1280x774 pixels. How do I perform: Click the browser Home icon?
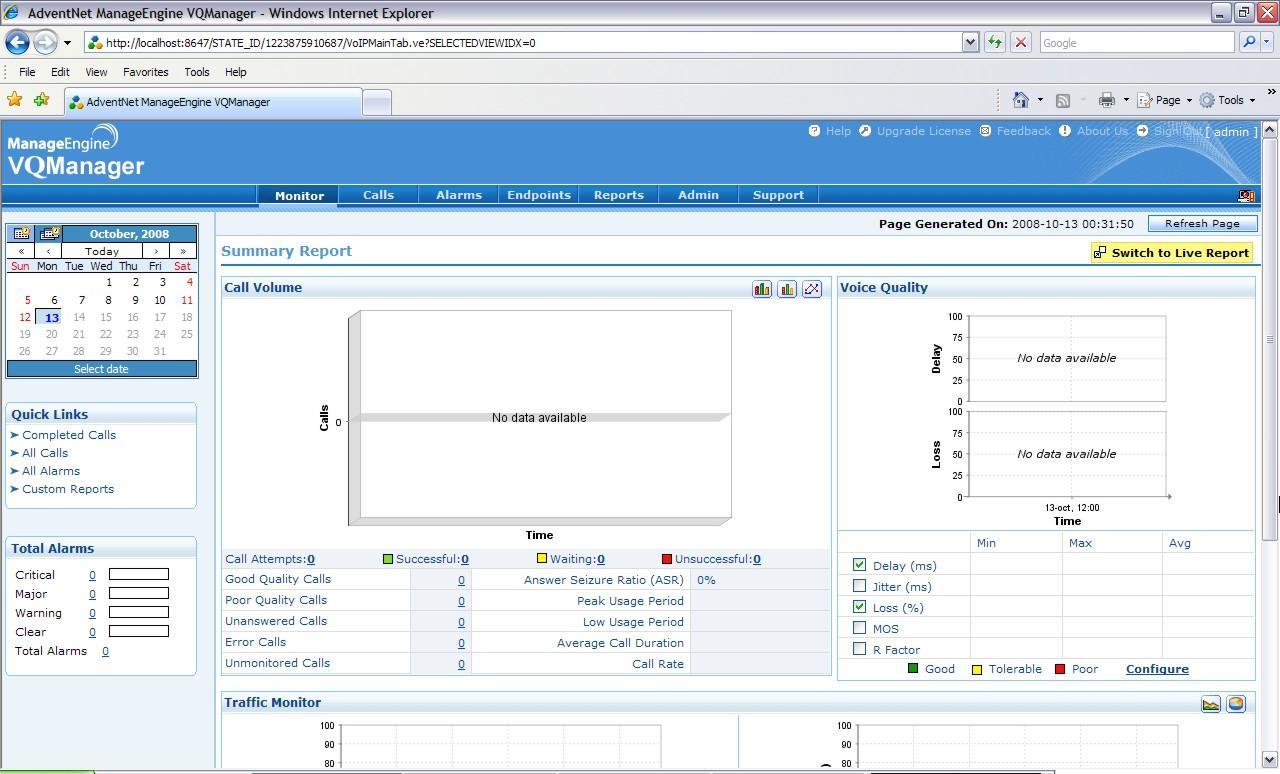click(1021, 100)
